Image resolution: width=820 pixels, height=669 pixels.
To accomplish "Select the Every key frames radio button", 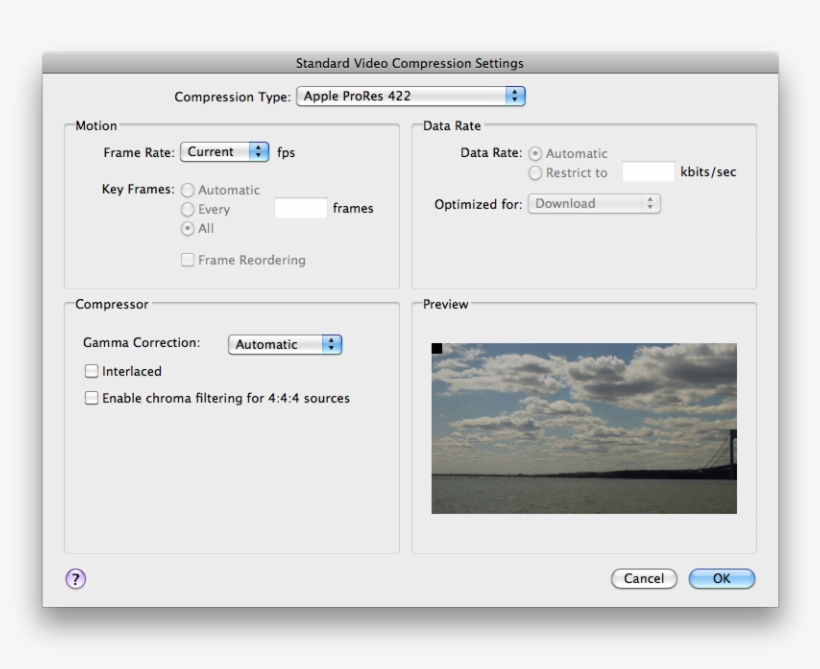I will tap(186, 209).
